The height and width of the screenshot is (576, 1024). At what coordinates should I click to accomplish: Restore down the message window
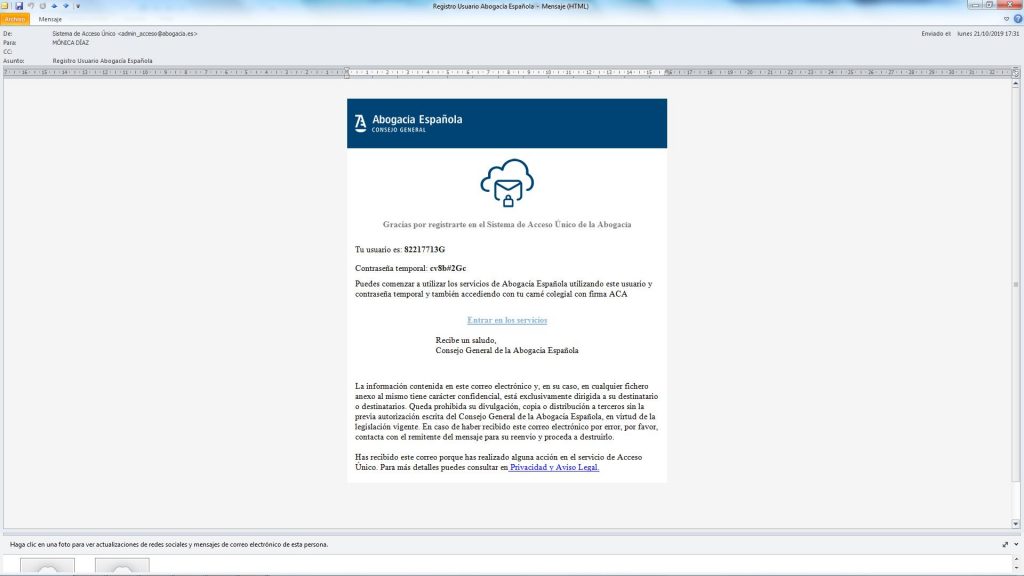(990, 5)
